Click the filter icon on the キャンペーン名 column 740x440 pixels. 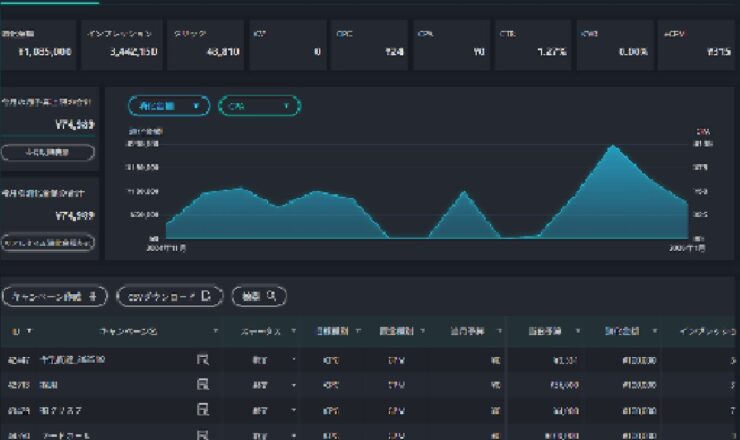click(216, 331)
